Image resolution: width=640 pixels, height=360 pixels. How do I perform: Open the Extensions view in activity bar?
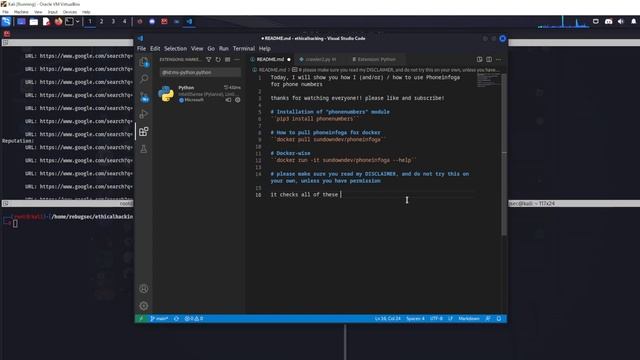pyautogui.click(x=144, y=131)
